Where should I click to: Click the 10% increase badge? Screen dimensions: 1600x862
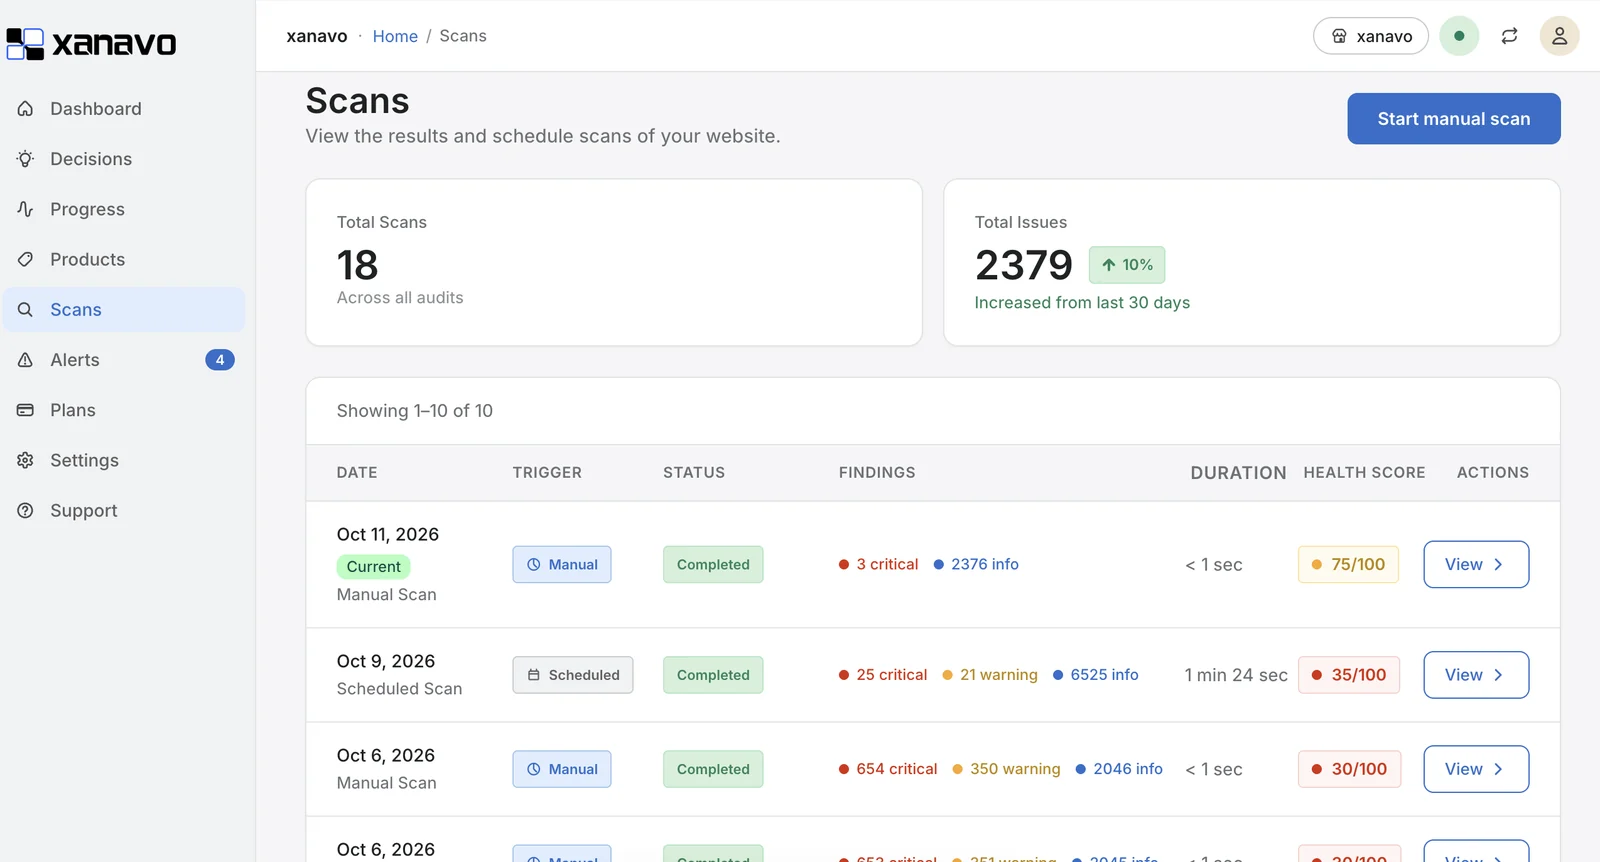(1127, 265)
